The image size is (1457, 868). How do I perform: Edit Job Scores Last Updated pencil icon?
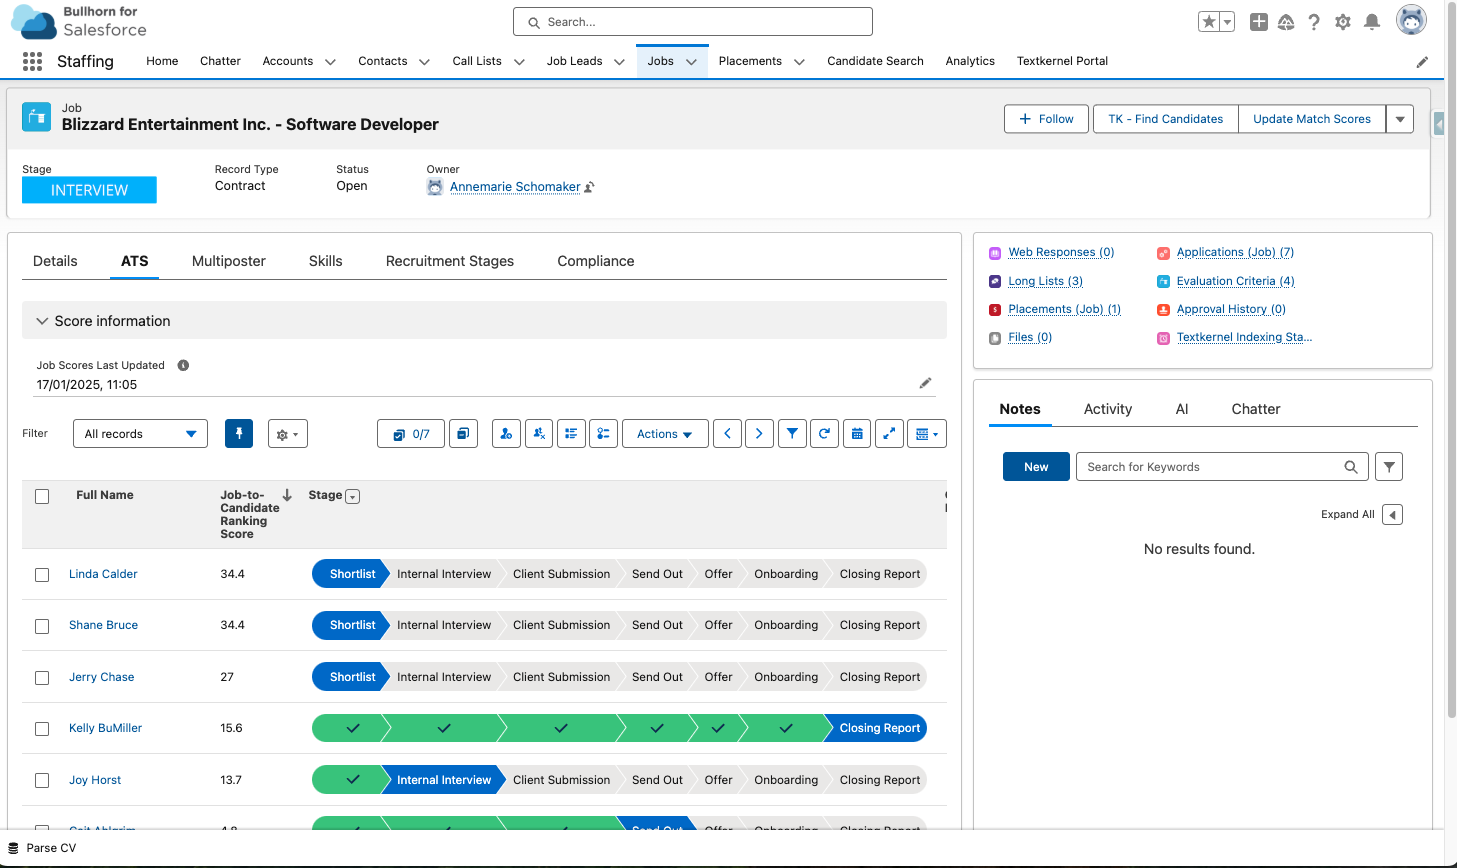(925, 383)
